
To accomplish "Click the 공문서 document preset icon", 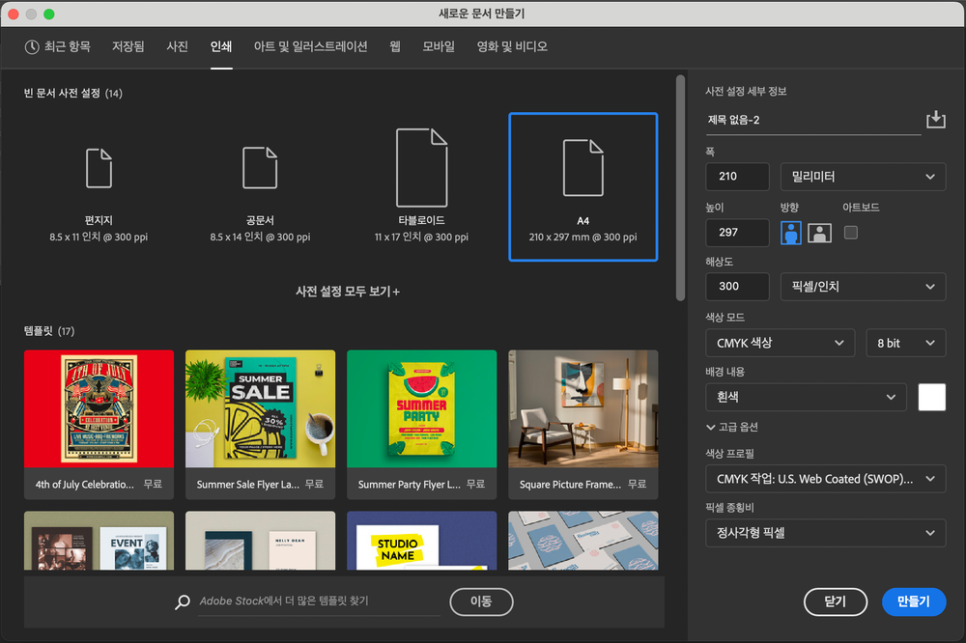I will pos(260,168).
